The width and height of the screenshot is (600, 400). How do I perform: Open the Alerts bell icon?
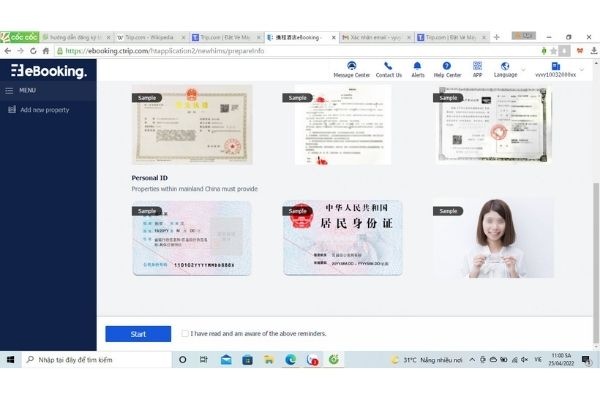pyautogui.click(x=417, y=66)
